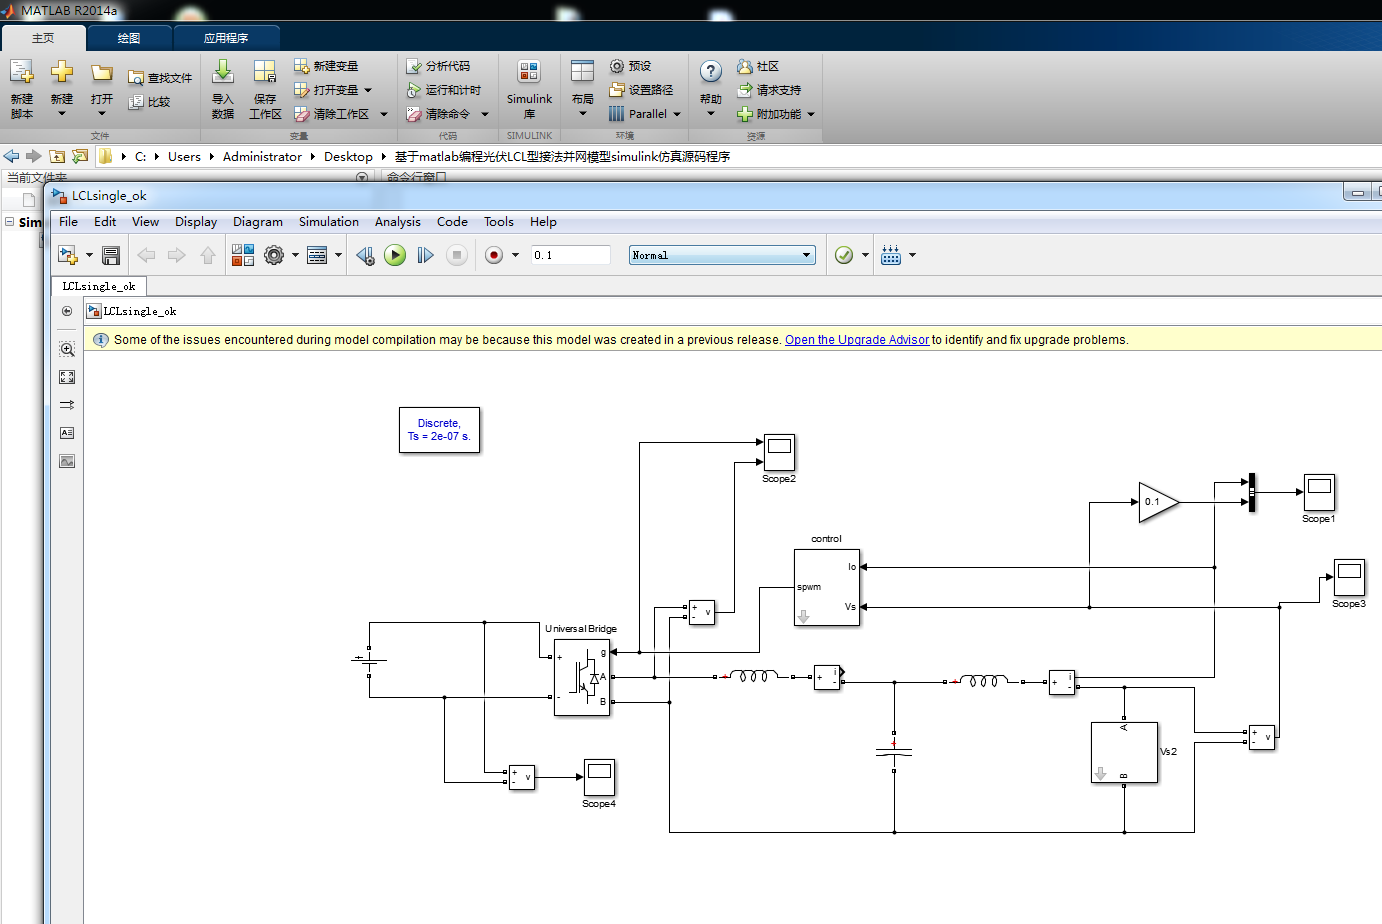Viewport: 1382px width, 924px height.
Task: Click the Record simulation data icon
Action: click(494, 256)
